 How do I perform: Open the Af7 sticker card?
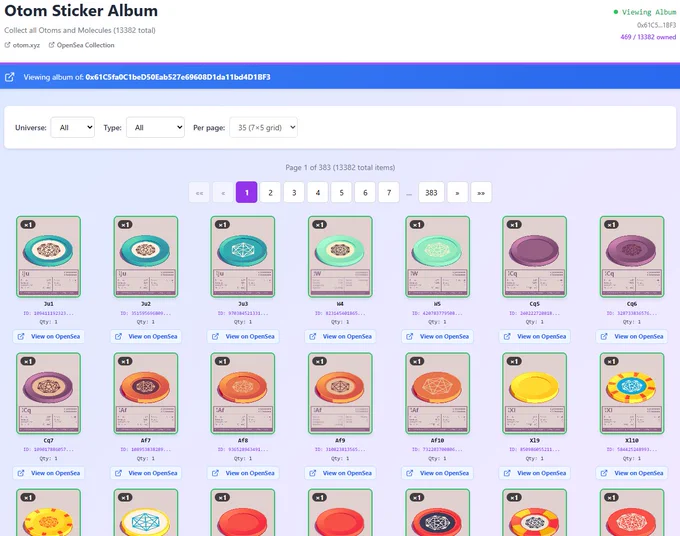(x=146, y=393)
